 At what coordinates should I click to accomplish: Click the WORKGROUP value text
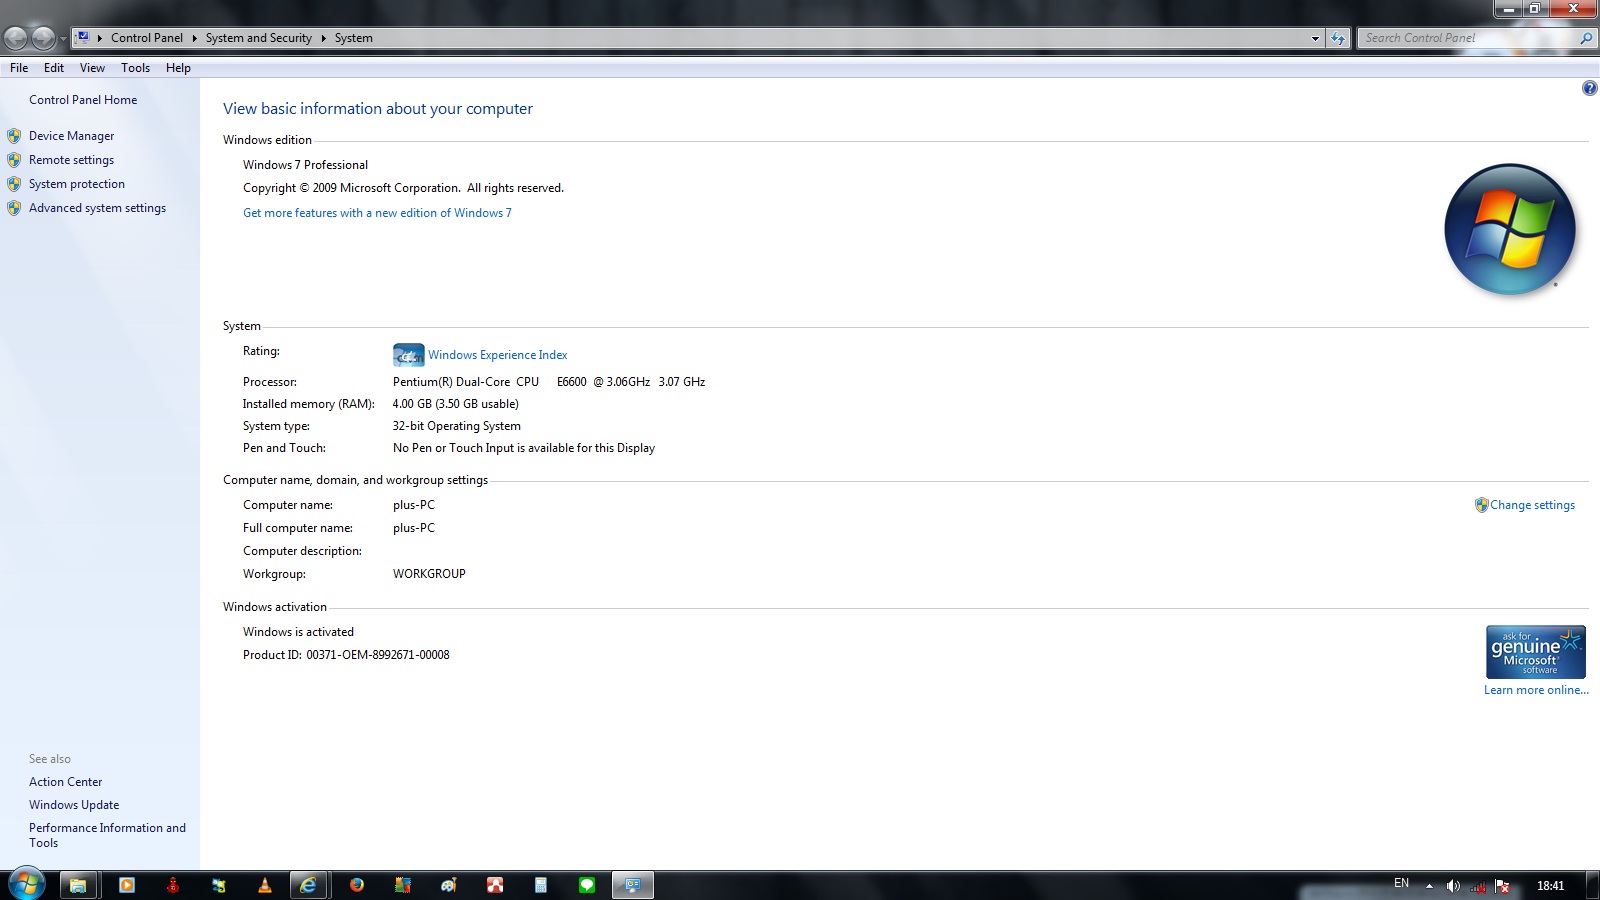click(429, 574)
